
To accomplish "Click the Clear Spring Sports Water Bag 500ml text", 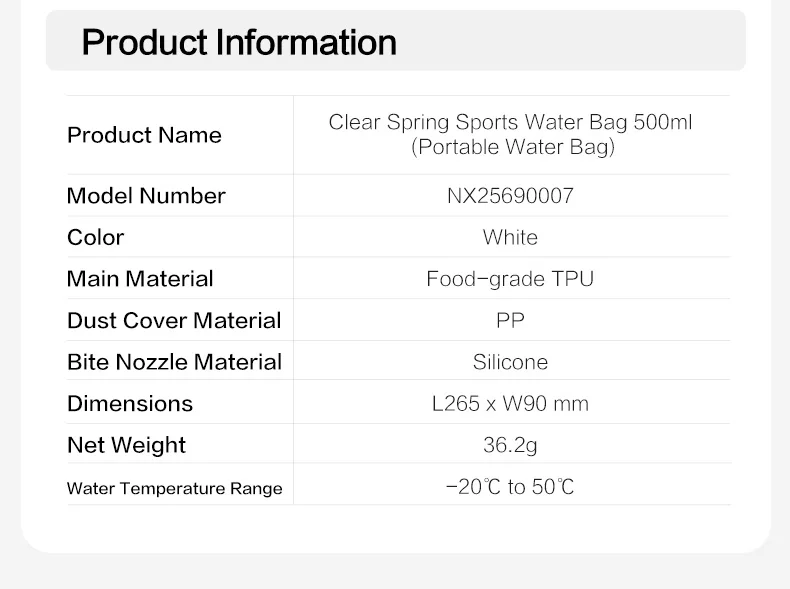I will tap(510, 123).
